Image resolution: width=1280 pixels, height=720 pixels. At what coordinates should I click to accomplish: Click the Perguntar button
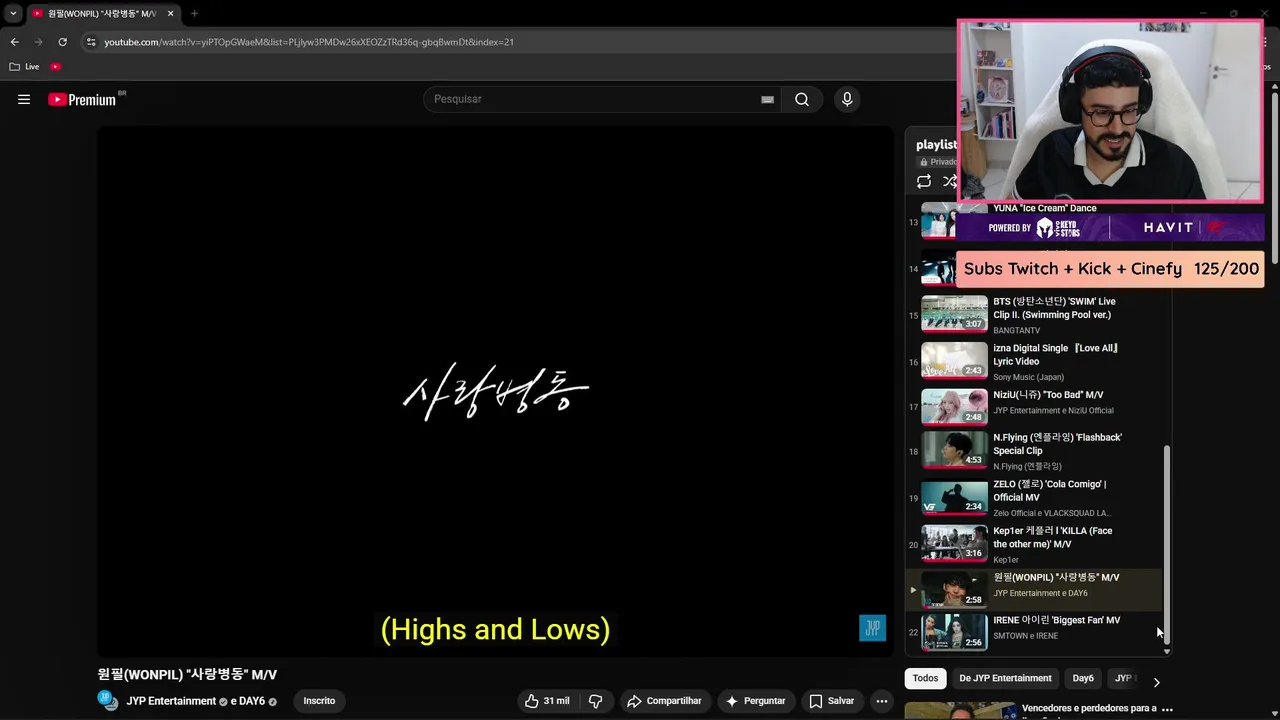pyautogui.click(x=756, y=701)
